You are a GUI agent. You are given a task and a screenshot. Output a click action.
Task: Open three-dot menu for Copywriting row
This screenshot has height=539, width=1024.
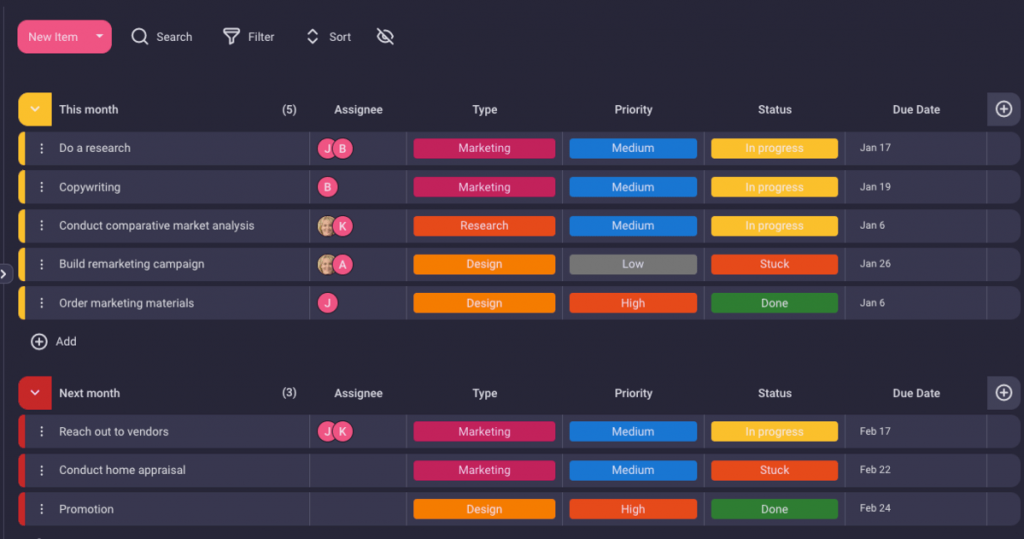[x=42, y=187]
